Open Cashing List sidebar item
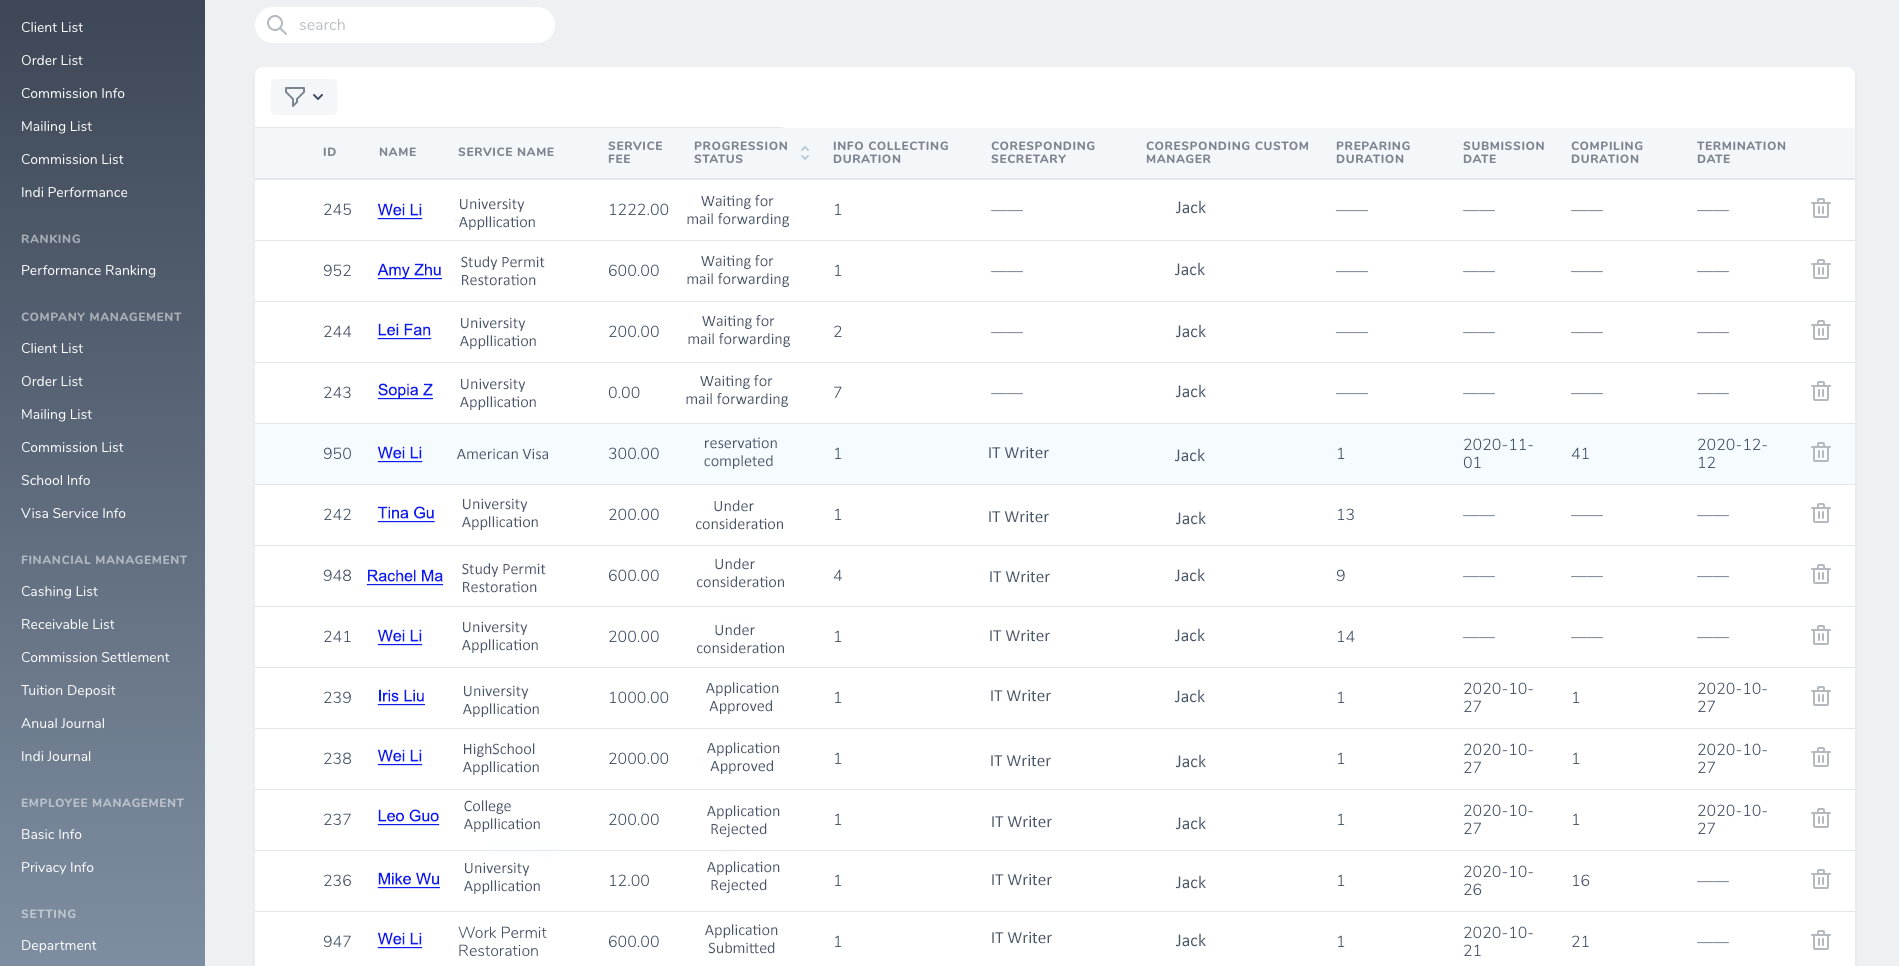This screenshot has height=966, width=1899. coord(59,591)
